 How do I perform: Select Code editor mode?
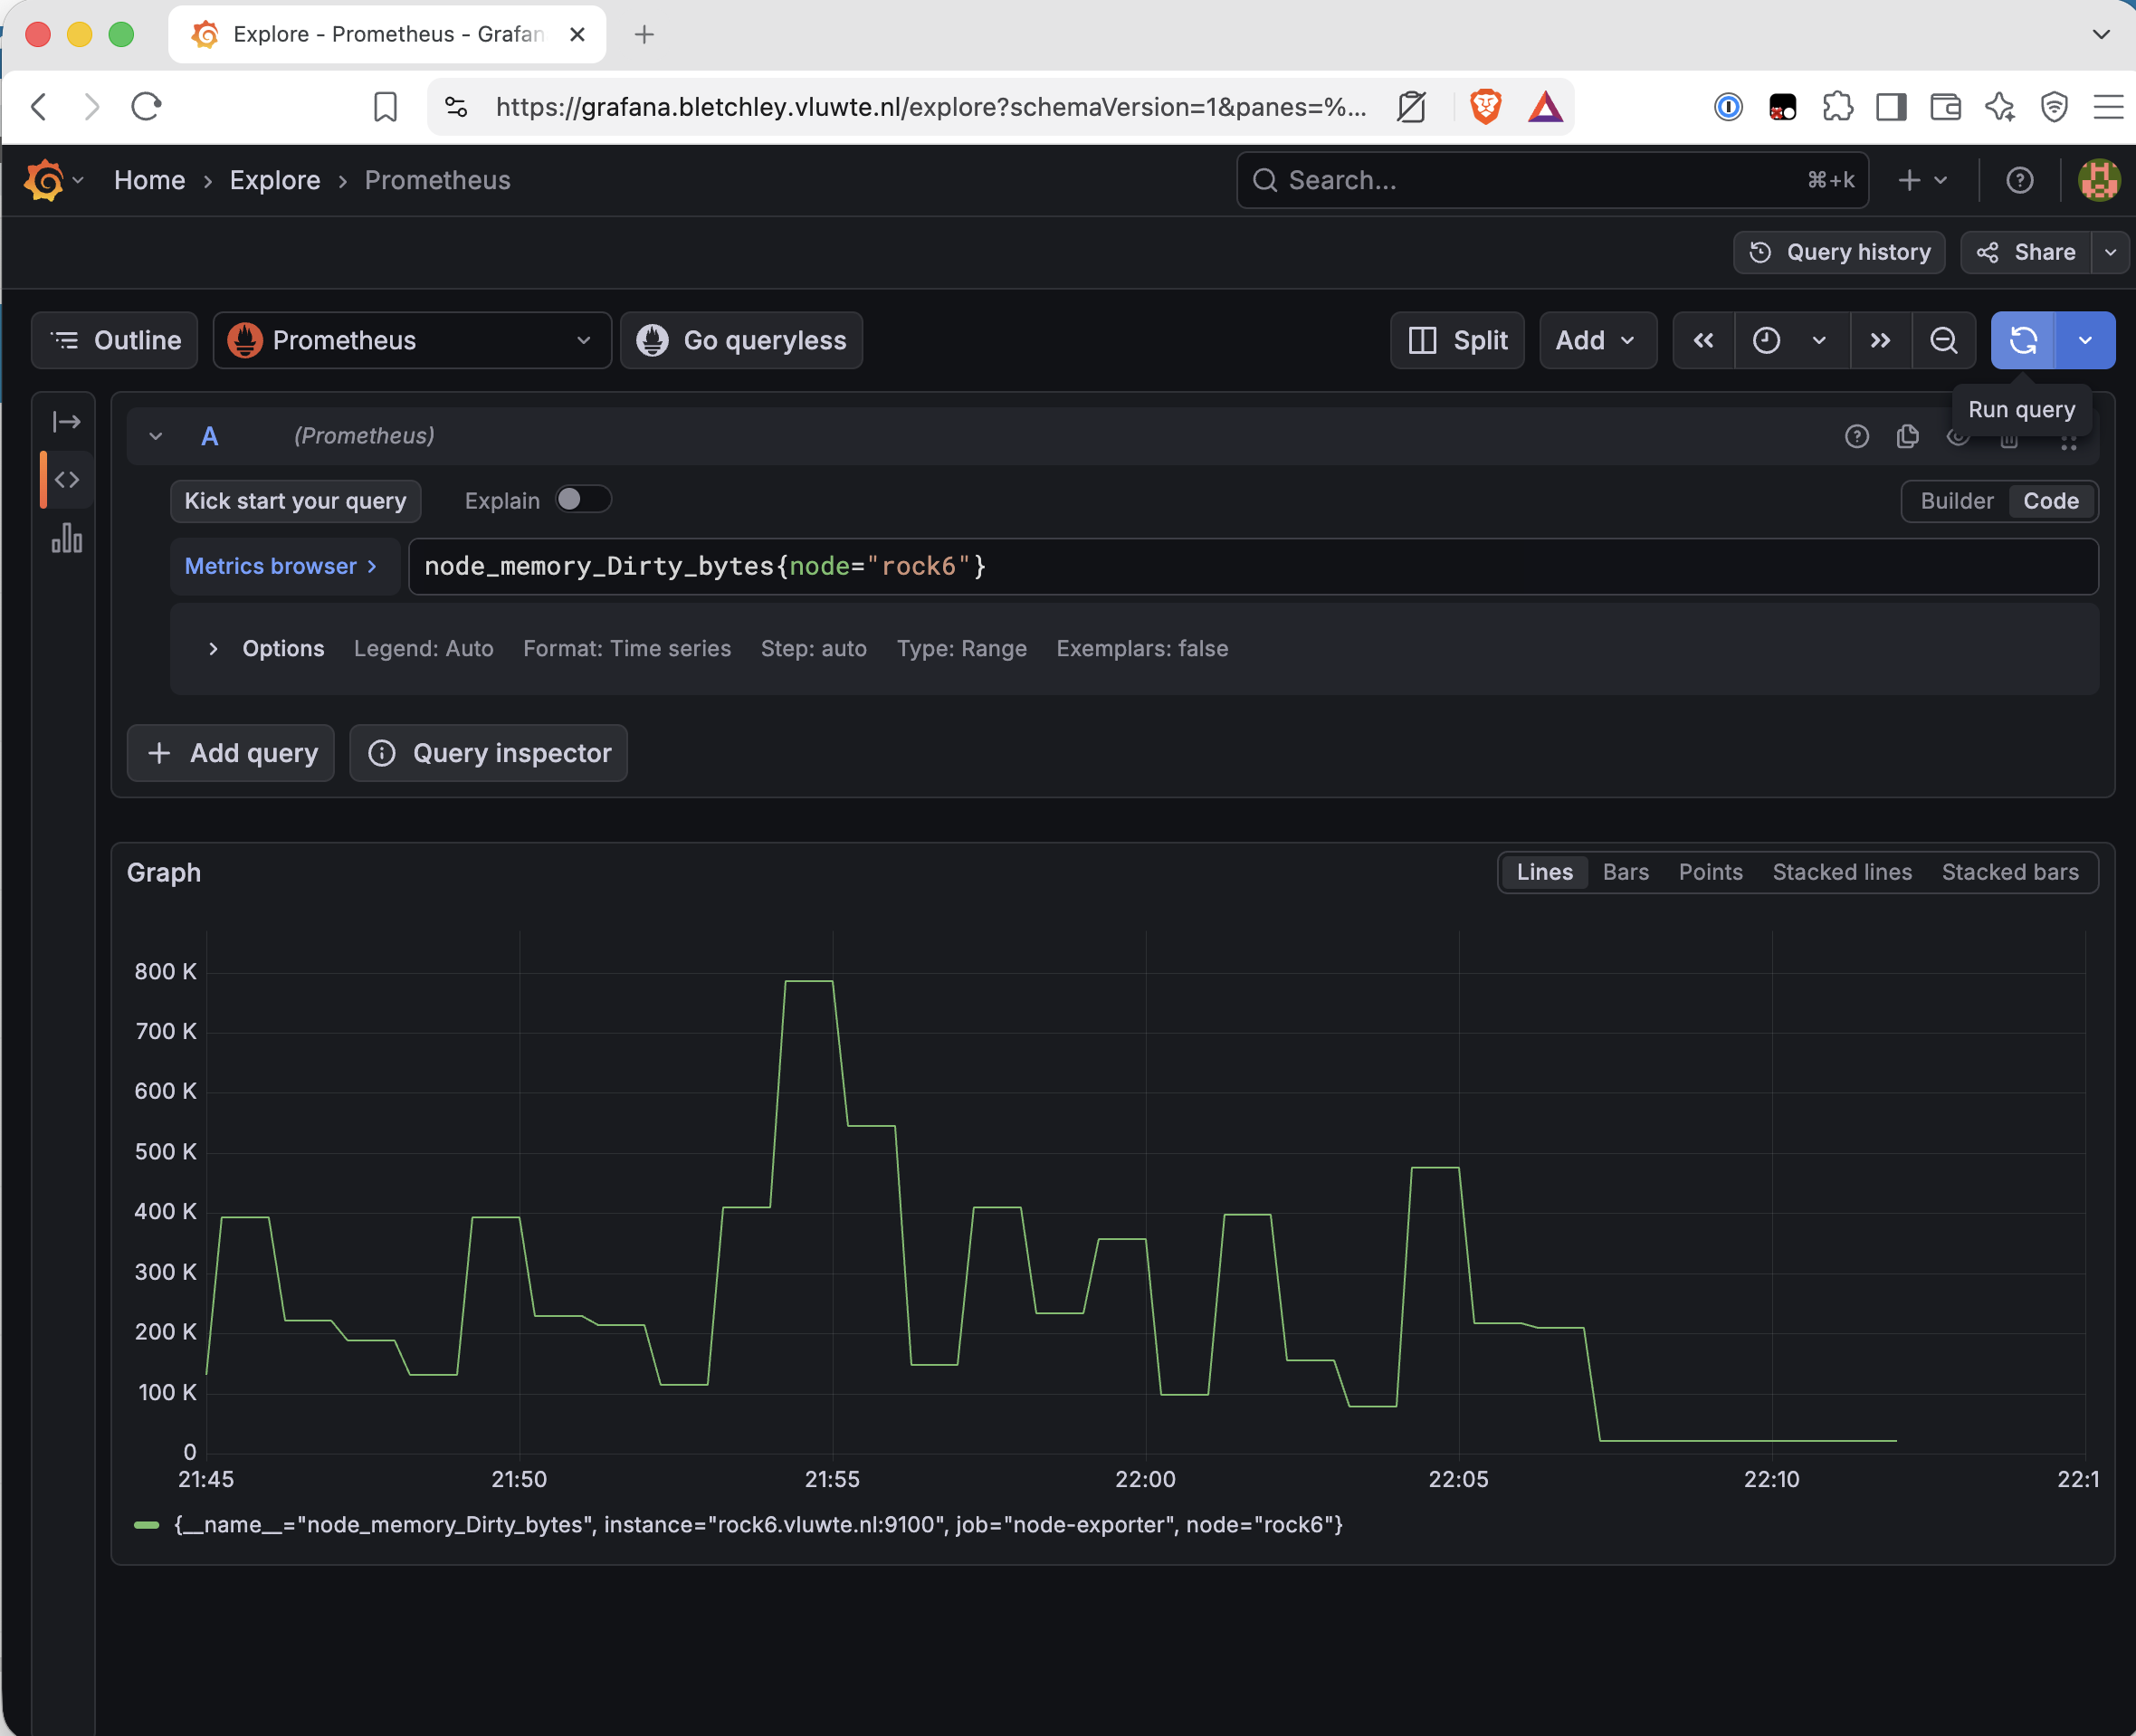2050,501
